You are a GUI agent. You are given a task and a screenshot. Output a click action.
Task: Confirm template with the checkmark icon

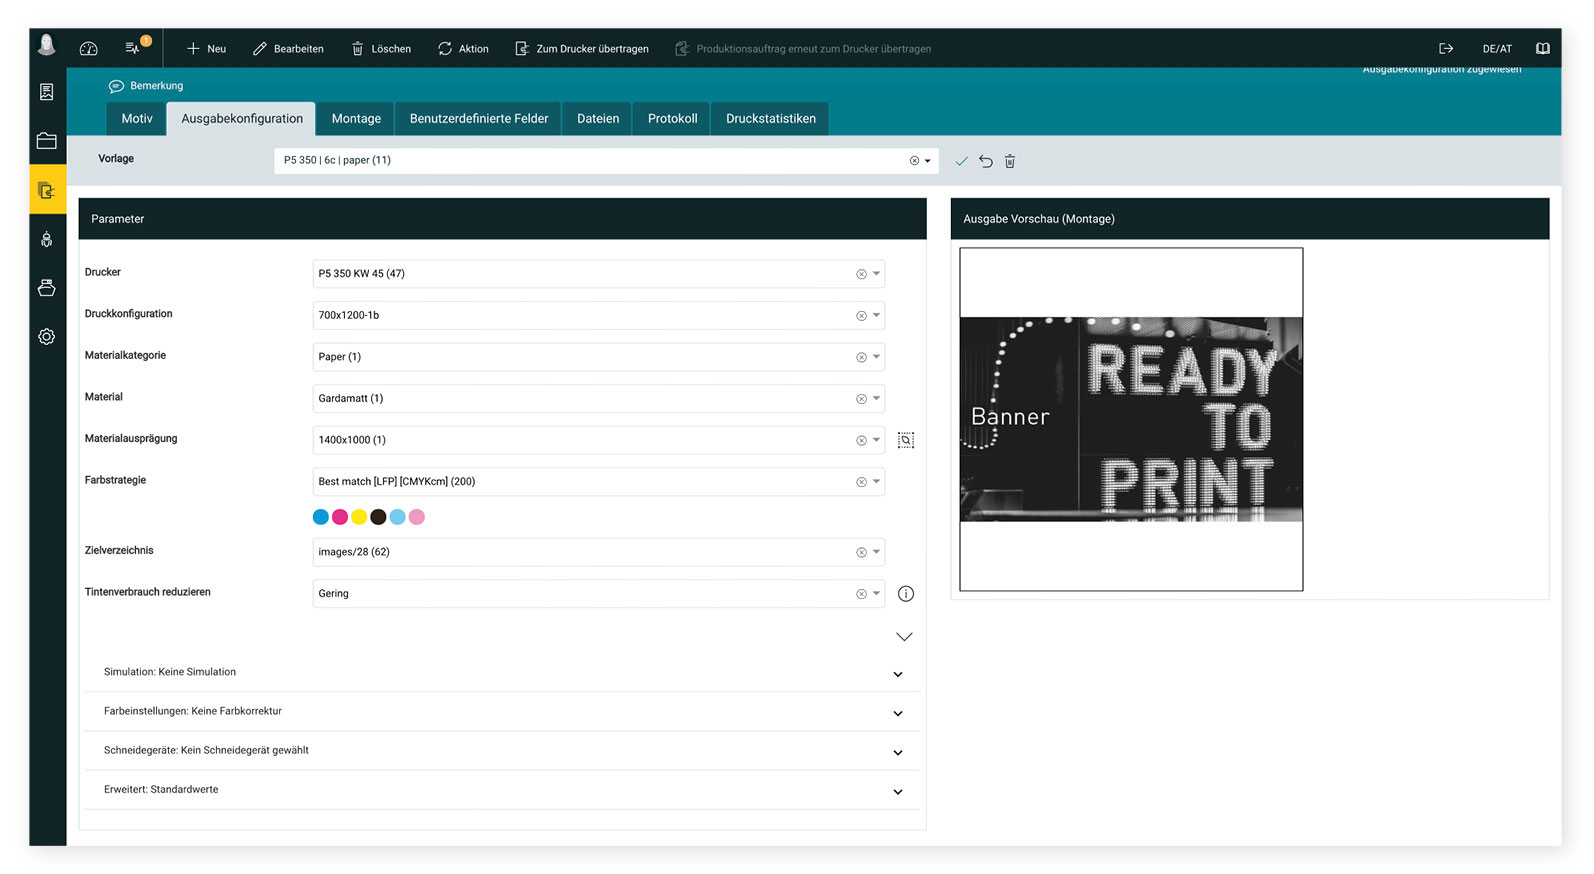pyautogui.click(x=961, y=161)
